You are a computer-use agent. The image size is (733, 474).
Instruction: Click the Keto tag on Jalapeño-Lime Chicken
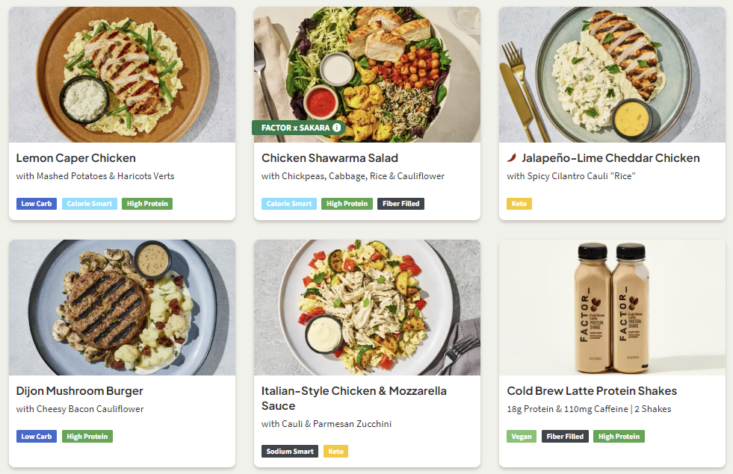[x=519, y=204]
